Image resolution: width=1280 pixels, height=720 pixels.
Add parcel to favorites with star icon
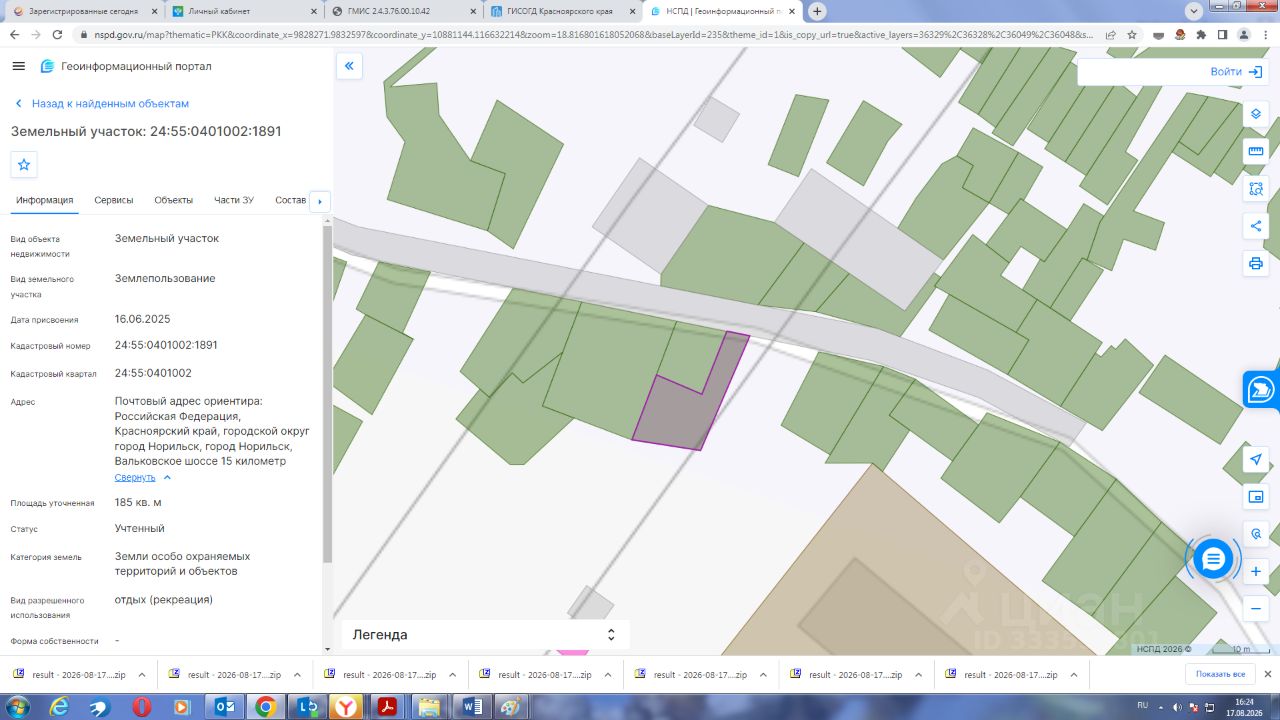24,164
